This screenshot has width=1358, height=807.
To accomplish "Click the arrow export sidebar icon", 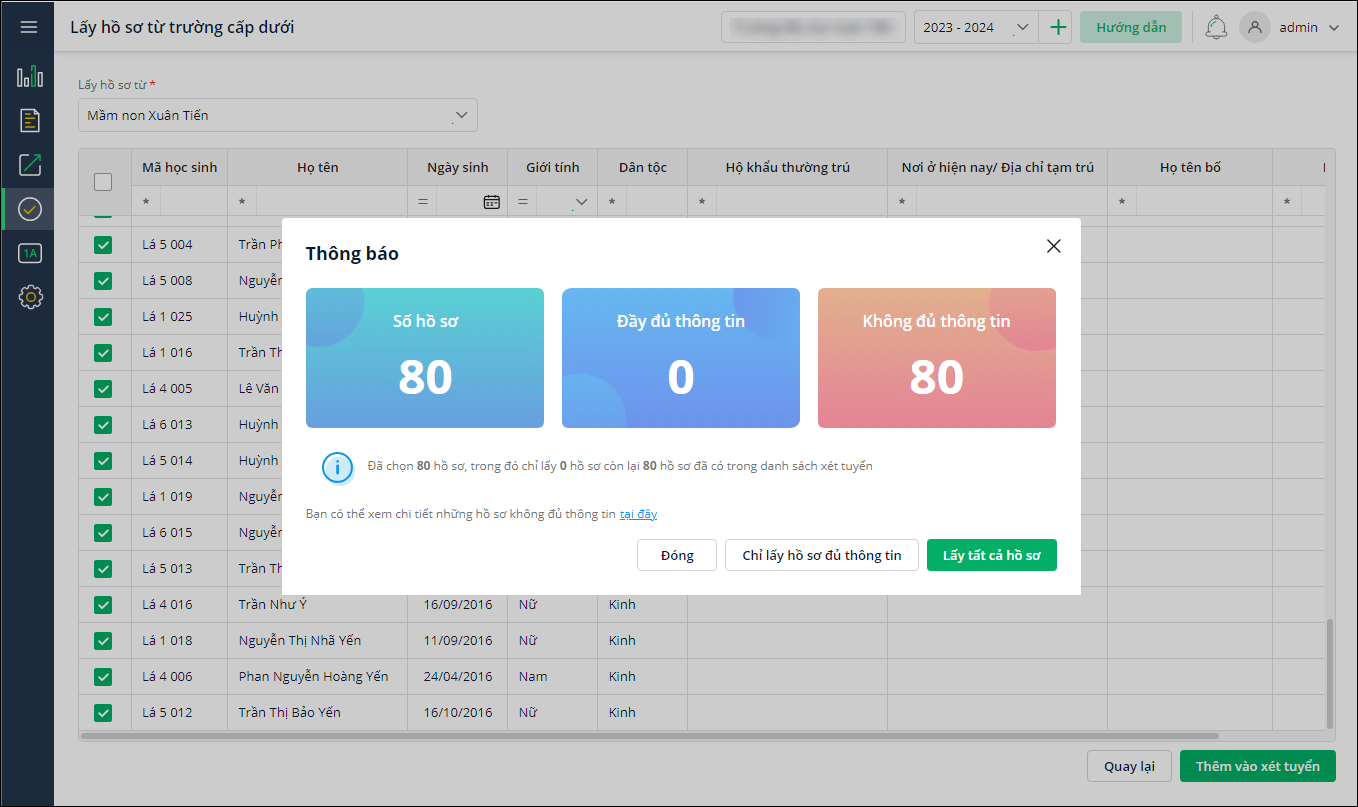I will (30, 165).
